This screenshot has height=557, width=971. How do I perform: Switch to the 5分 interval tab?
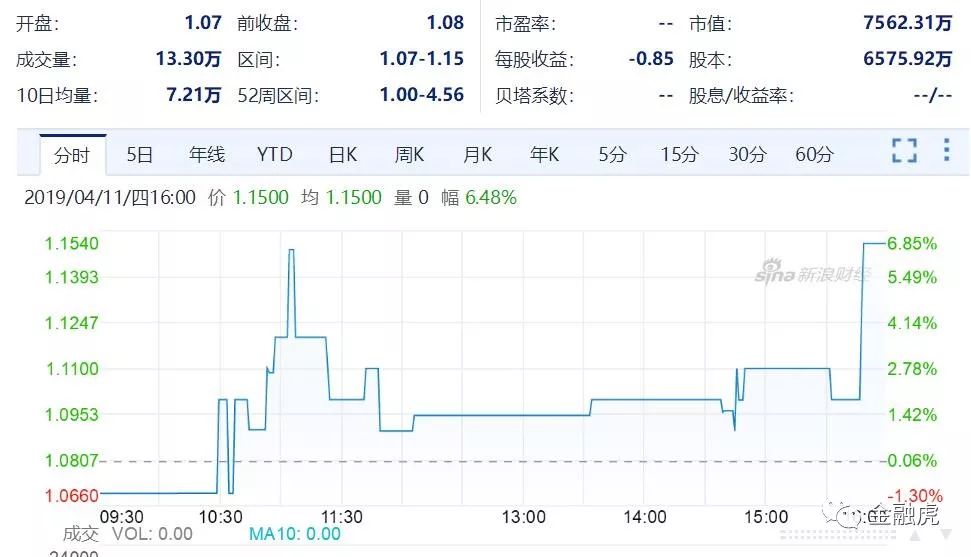tap(612, 155)
